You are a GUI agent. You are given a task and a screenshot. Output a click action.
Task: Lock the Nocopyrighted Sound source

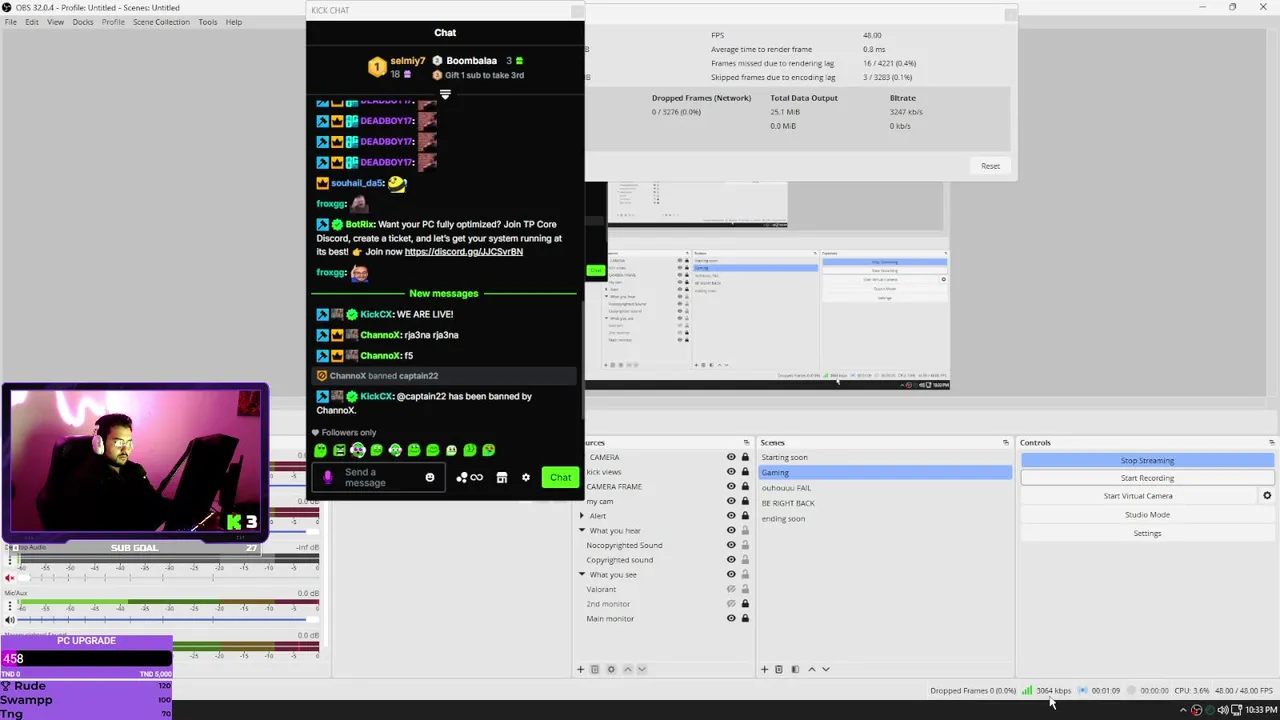click(x=745, y=545)
